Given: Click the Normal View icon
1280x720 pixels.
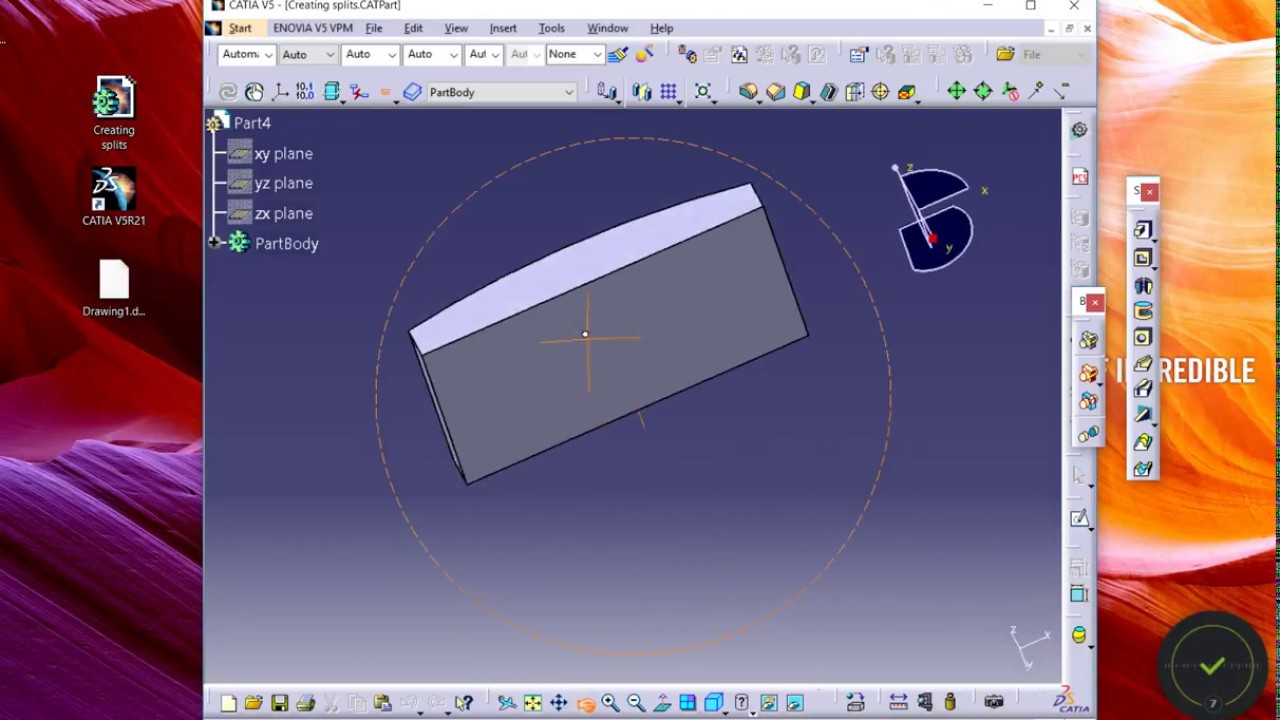Looking at the screenshot, I should [x=662, y=703].
